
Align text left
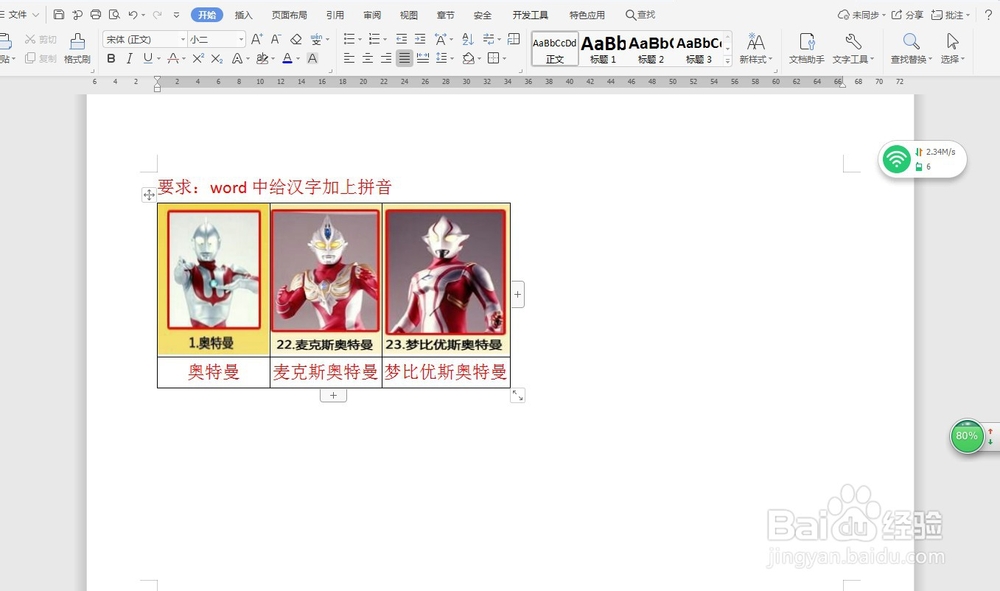(349, 59)
